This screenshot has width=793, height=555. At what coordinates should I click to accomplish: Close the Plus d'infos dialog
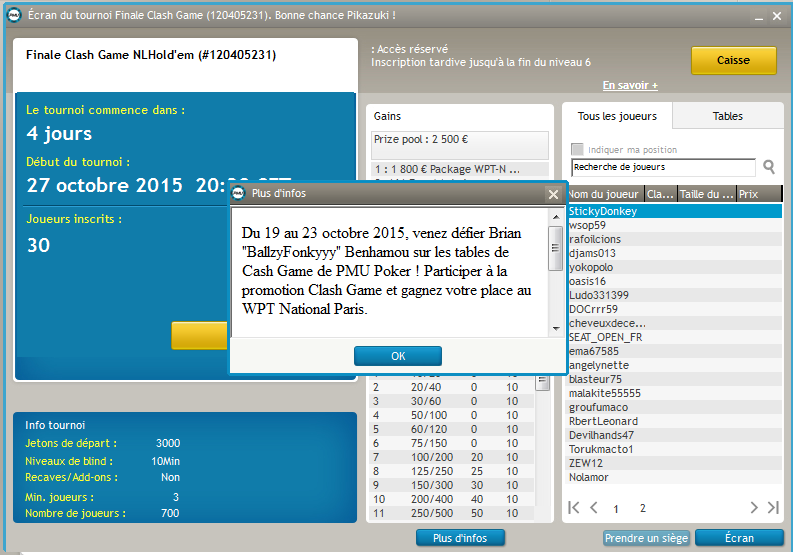(x=553, y=194)
